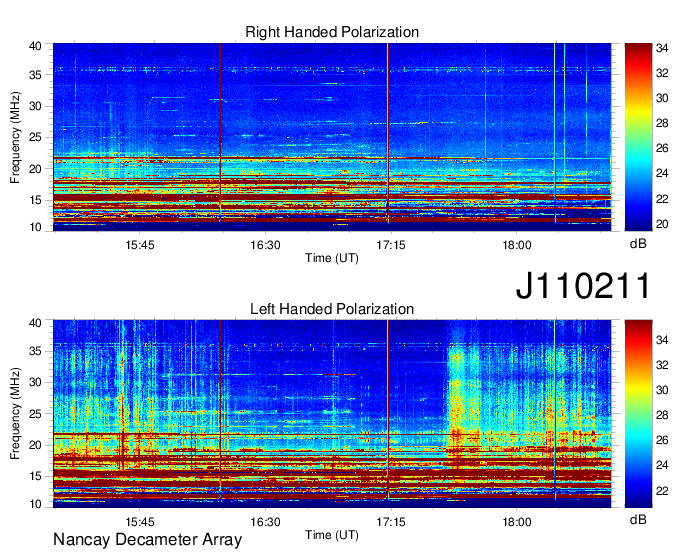Click the 17:15 tick label on bottom plot
Viewport: 680px width, 552px height.
[x=391, y=522]
